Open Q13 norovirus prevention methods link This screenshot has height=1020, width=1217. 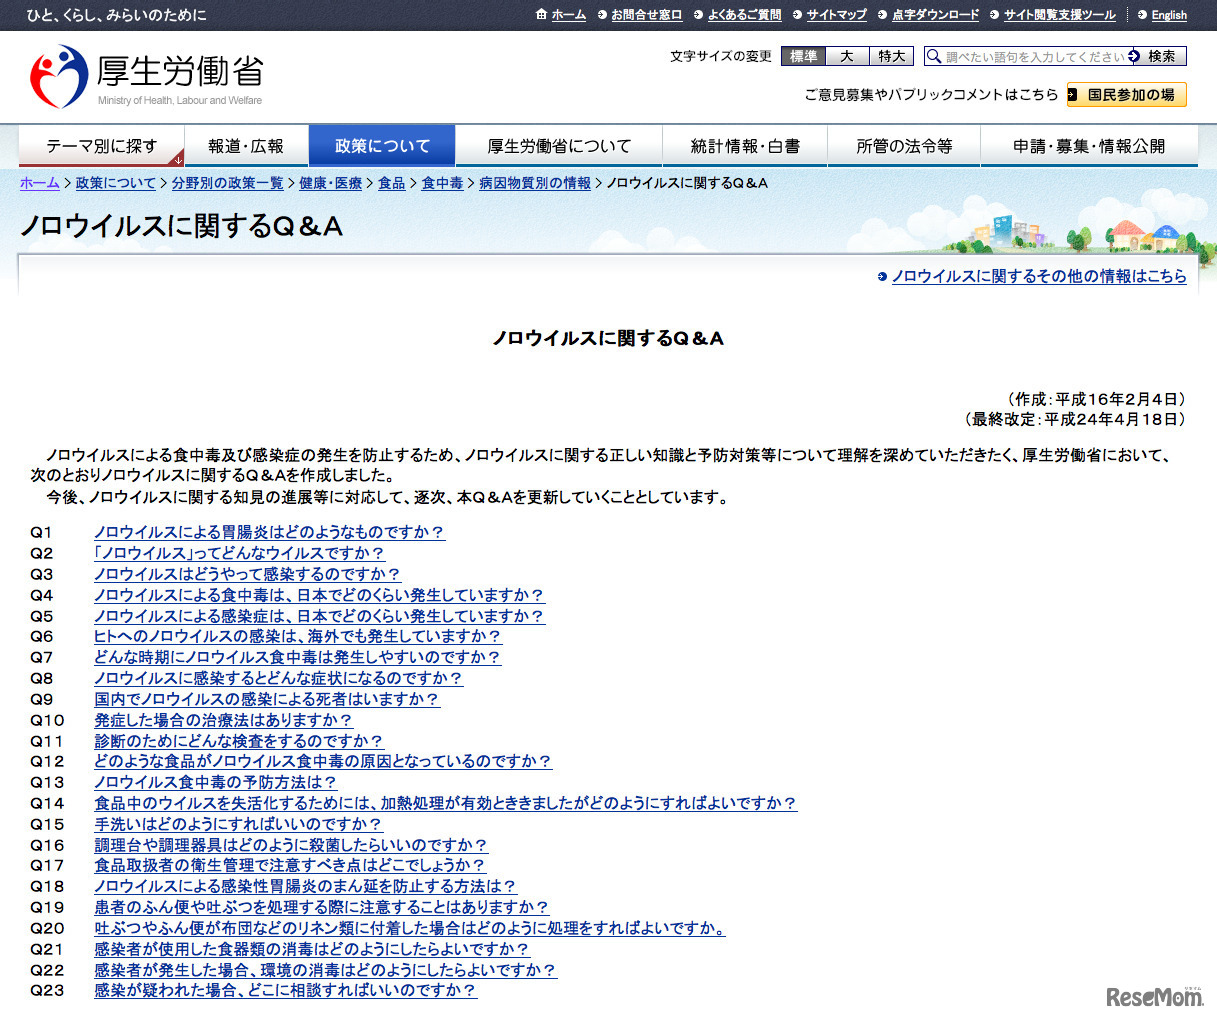[215, 782]
